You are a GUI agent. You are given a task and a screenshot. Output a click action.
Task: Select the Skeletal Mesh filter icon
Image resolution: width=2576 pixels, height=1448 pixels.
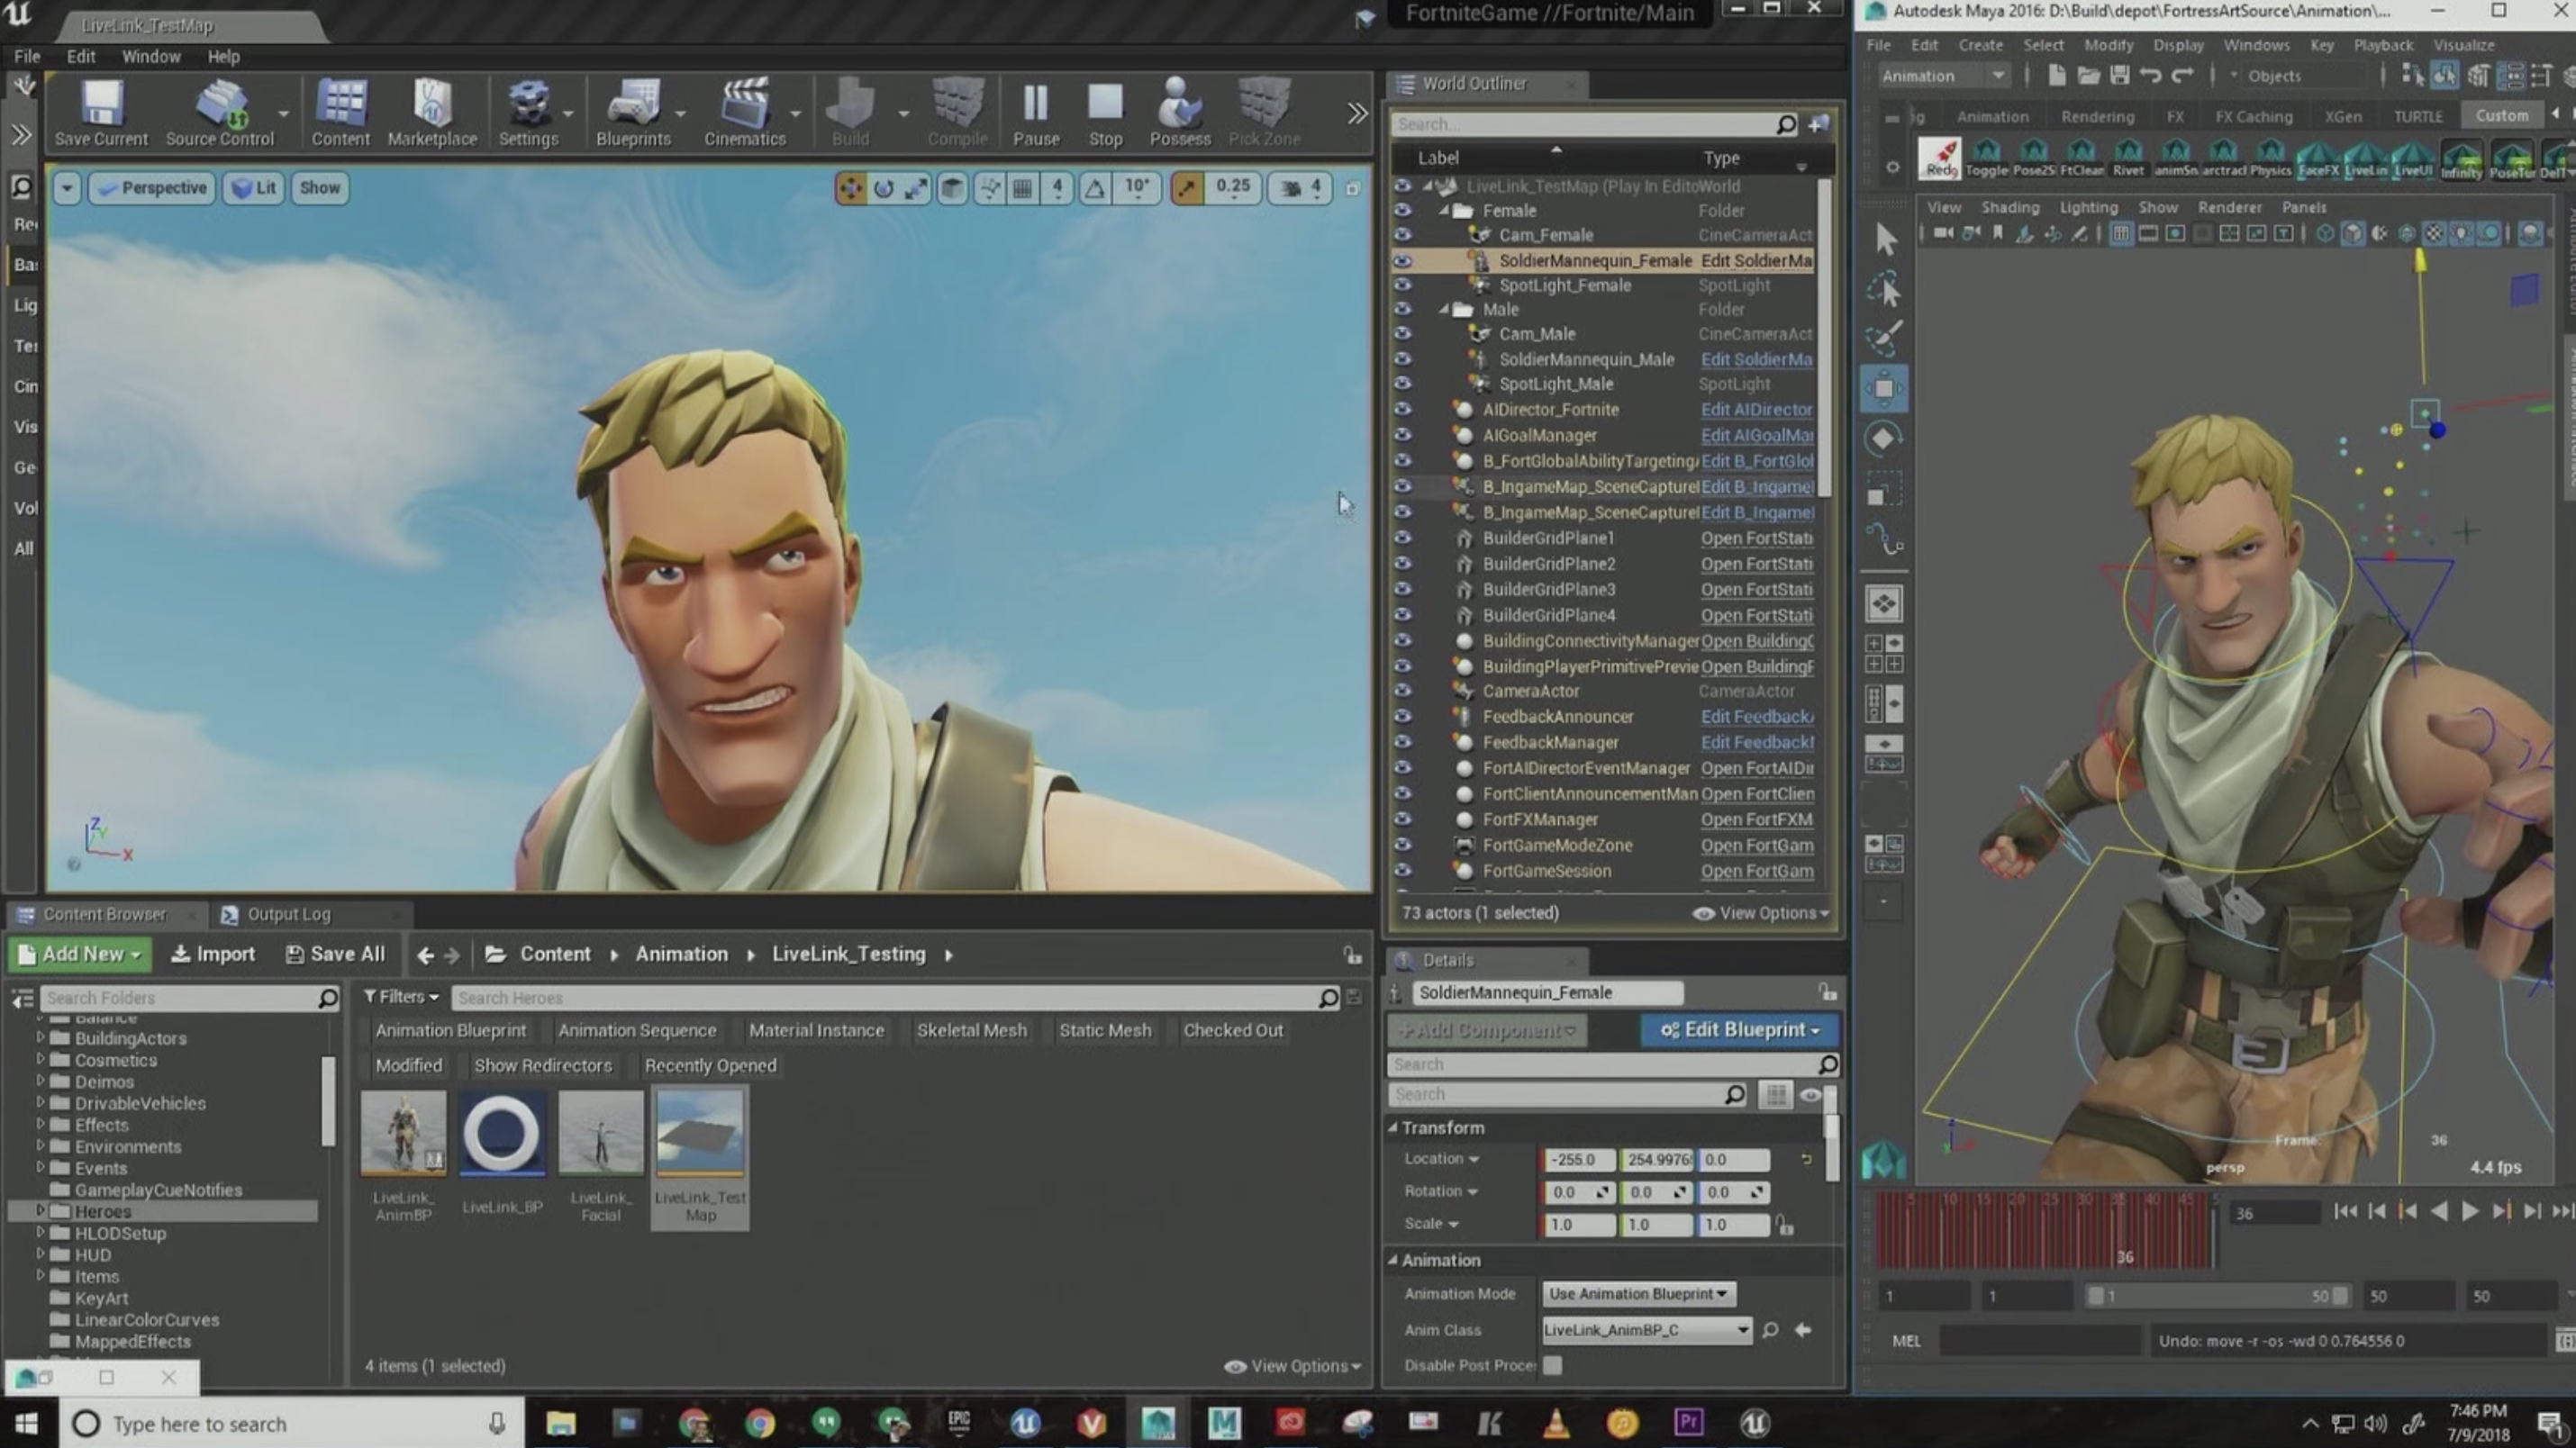pyautogui.click(x=969, y=1029)
